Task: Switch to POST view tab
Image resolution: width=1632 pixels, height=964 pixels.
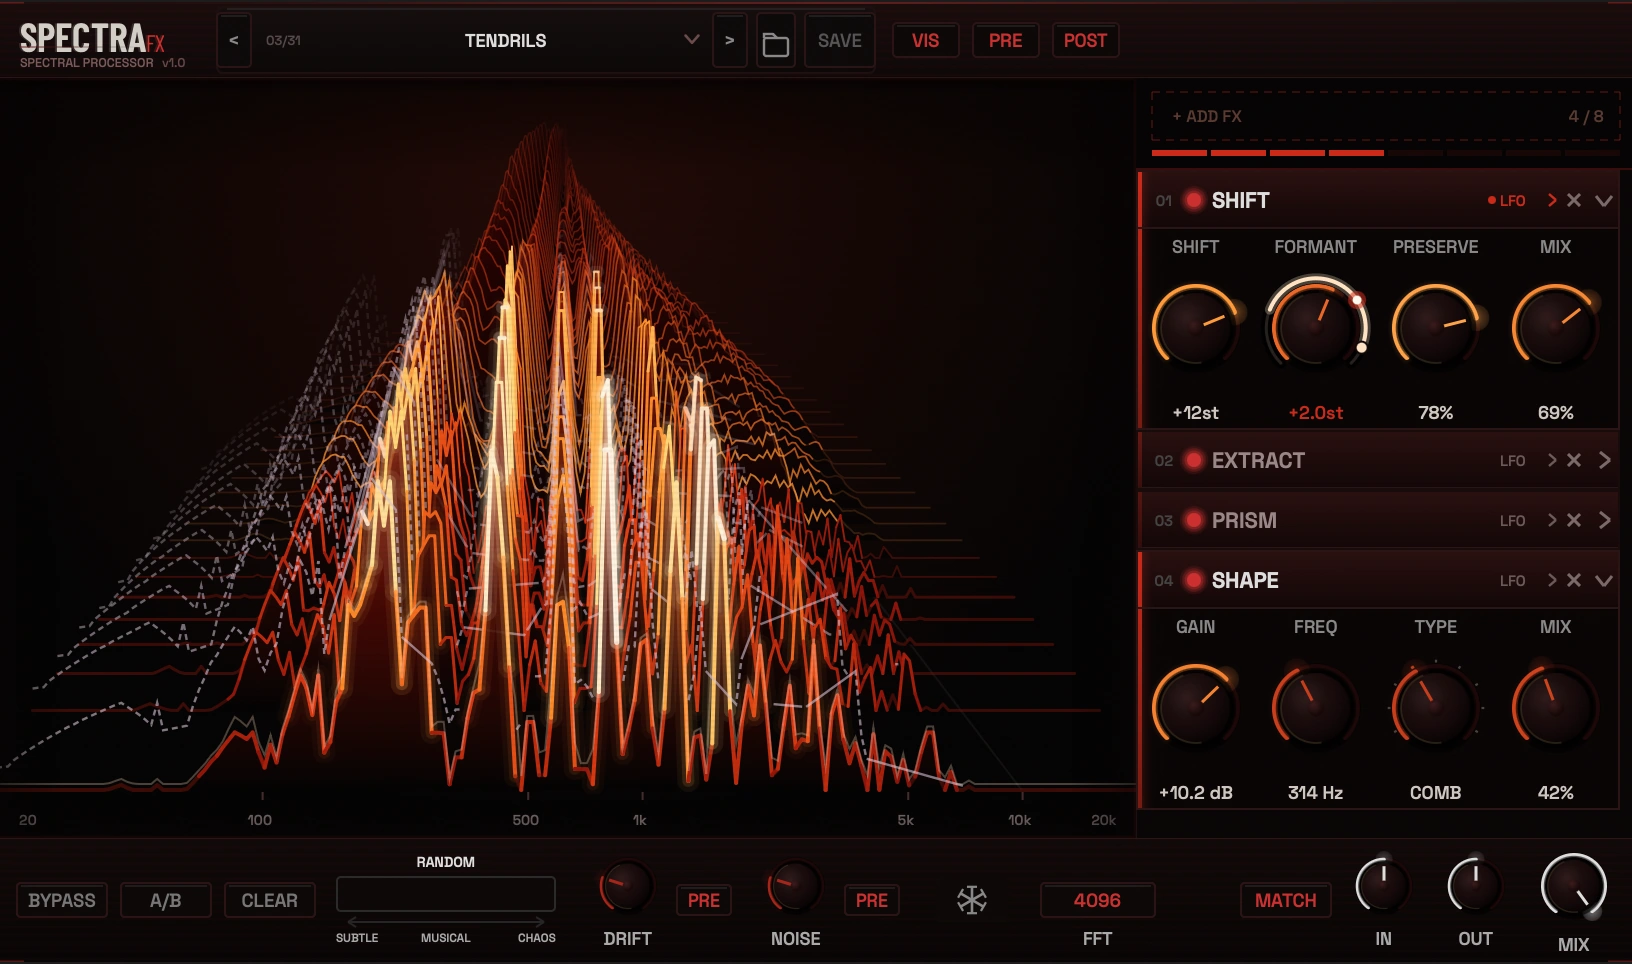Action: tap(1086, 41)
